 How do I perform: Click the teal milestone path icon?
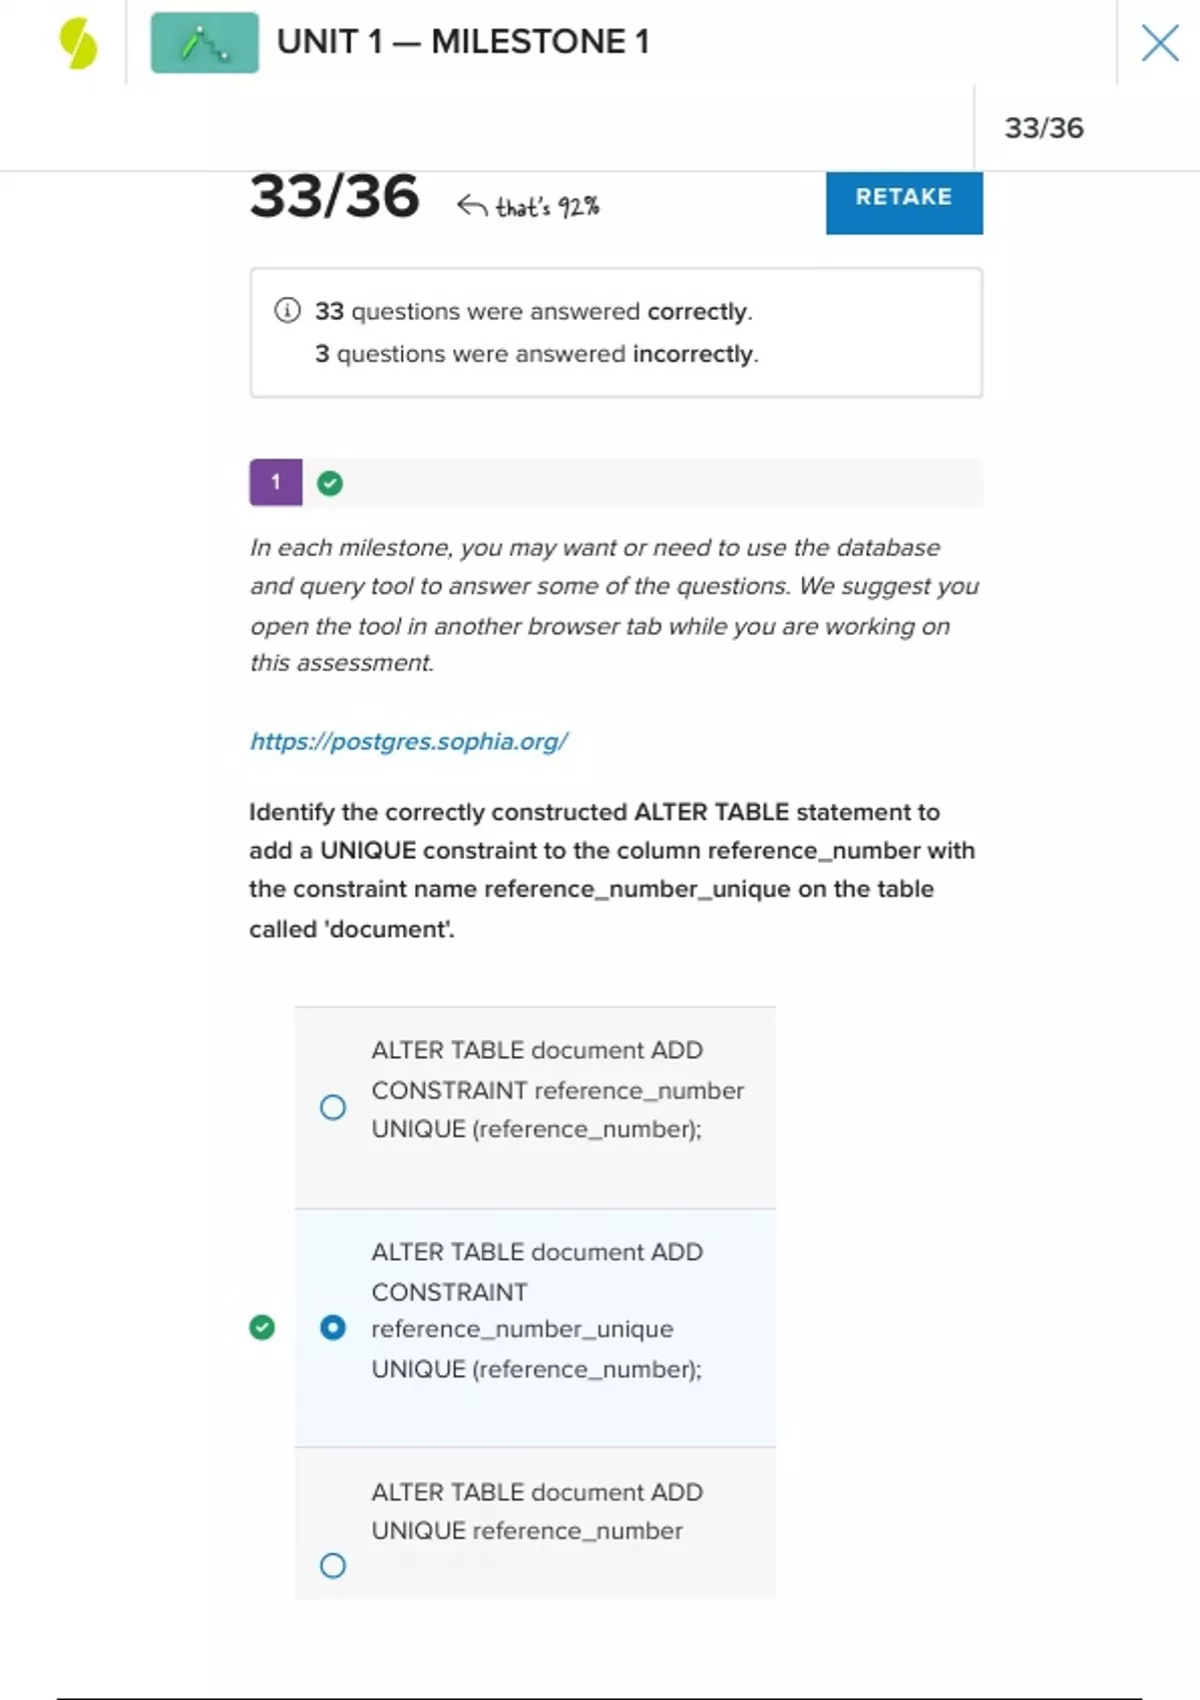pyautogui.click(x=204, y=43)
